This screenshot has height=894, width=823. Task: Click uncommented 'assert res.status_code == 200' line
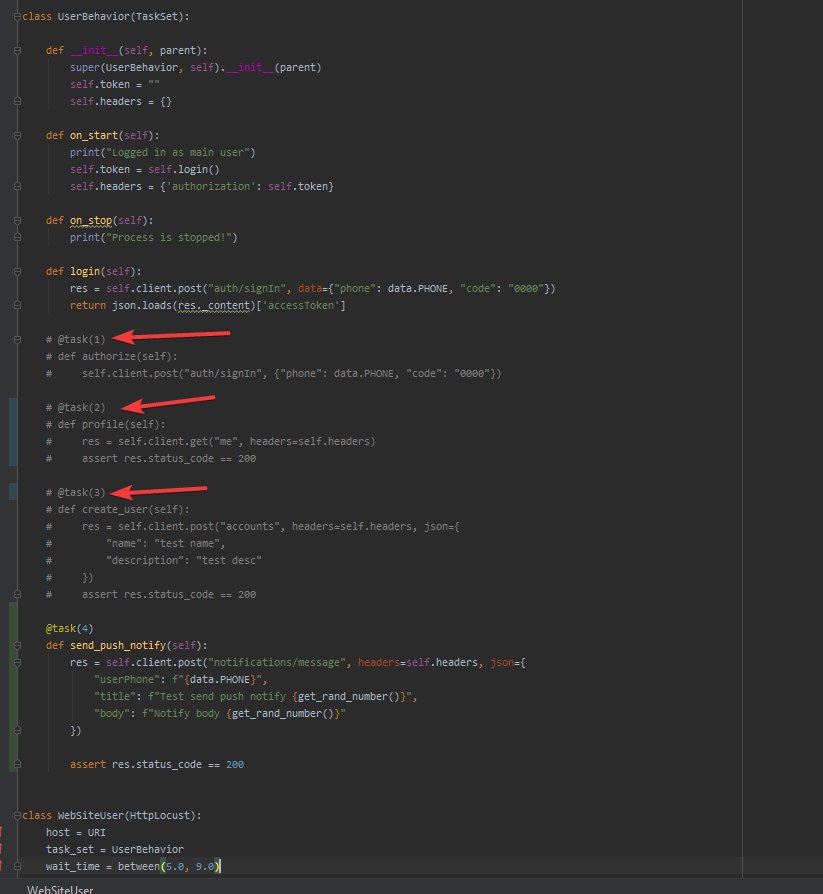pos(157,765)
